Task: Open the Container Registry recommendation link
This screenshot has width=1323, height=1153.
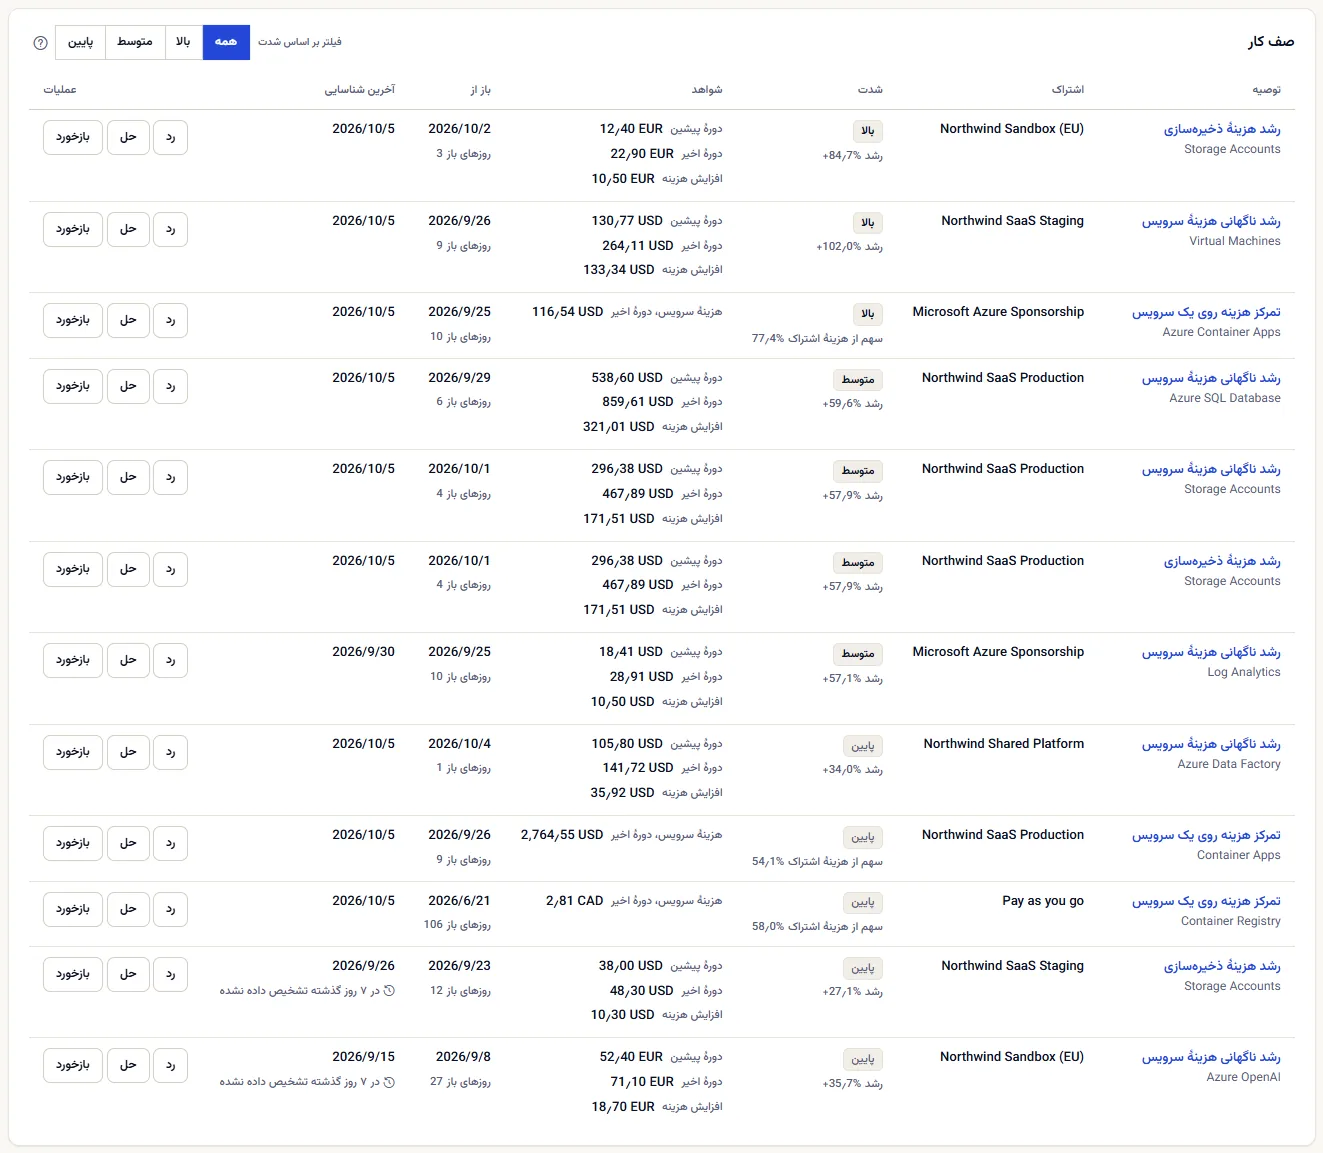Action: coord(1206,901)
